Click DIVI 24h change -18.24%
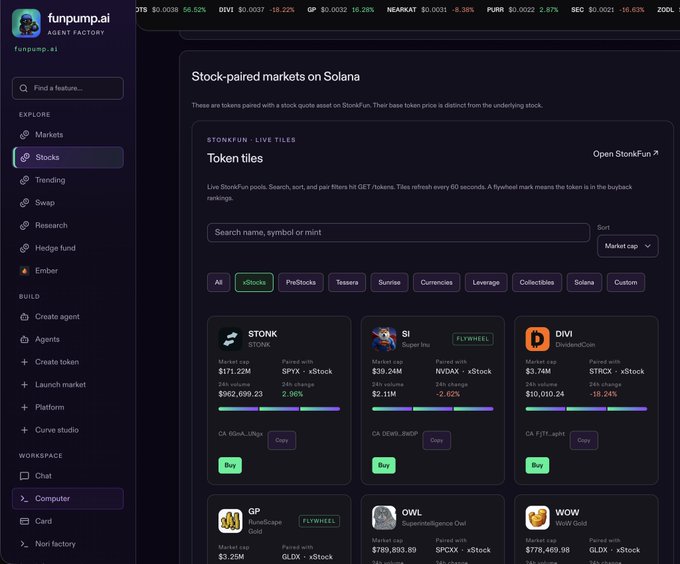 tap(603, 394)
